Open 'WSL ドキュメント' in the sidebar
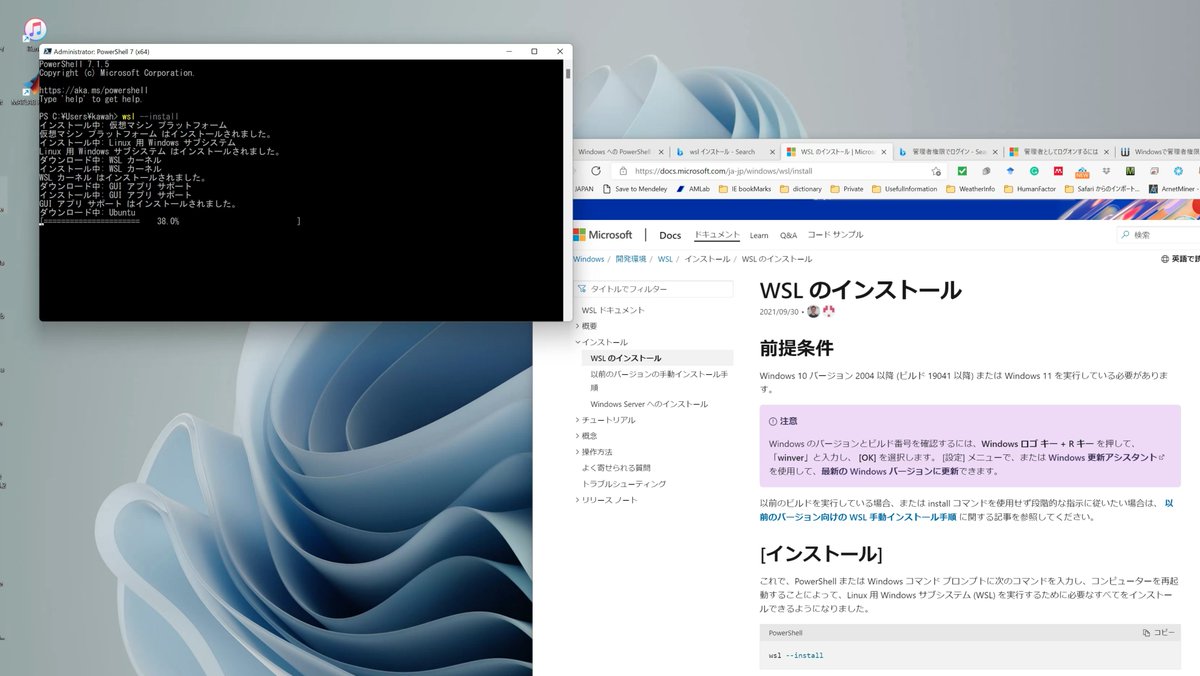Image resolution: width=1200 pixels, height=676 pixels. (613, 310)
